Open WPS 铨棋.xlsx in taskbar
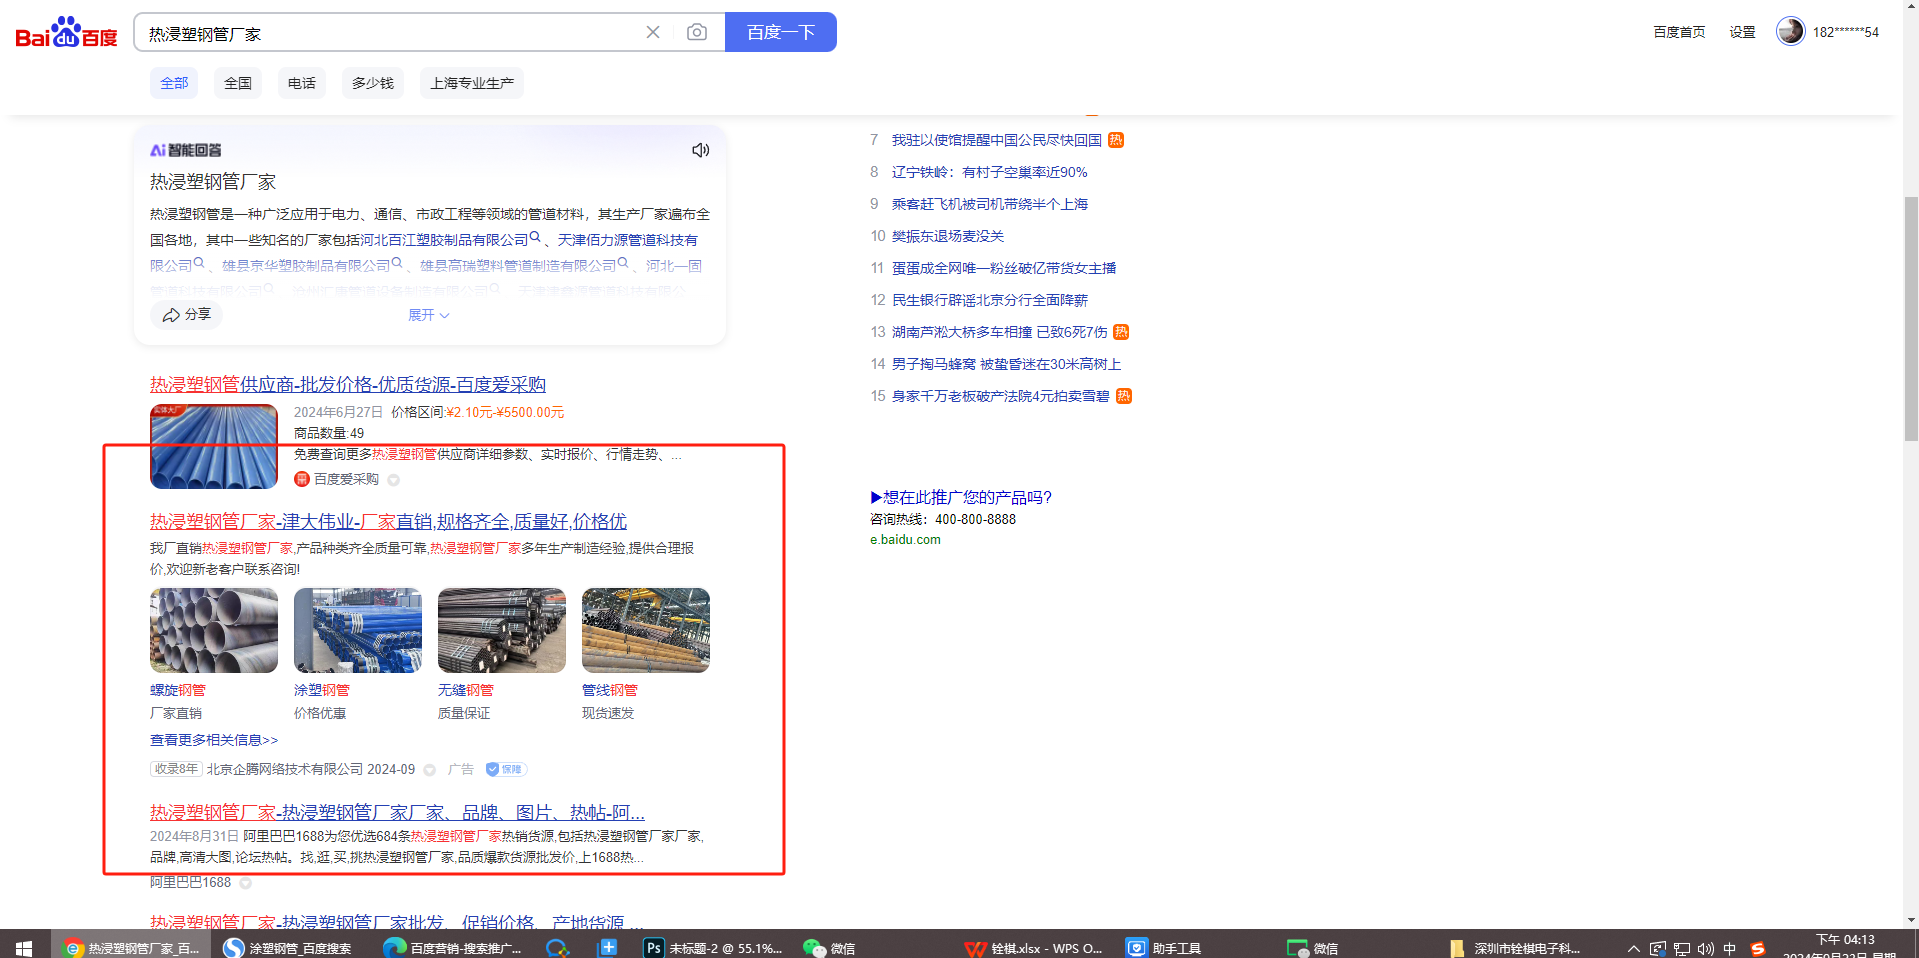This screenshot has width=1919, height=958. (x=1034, y=947)
